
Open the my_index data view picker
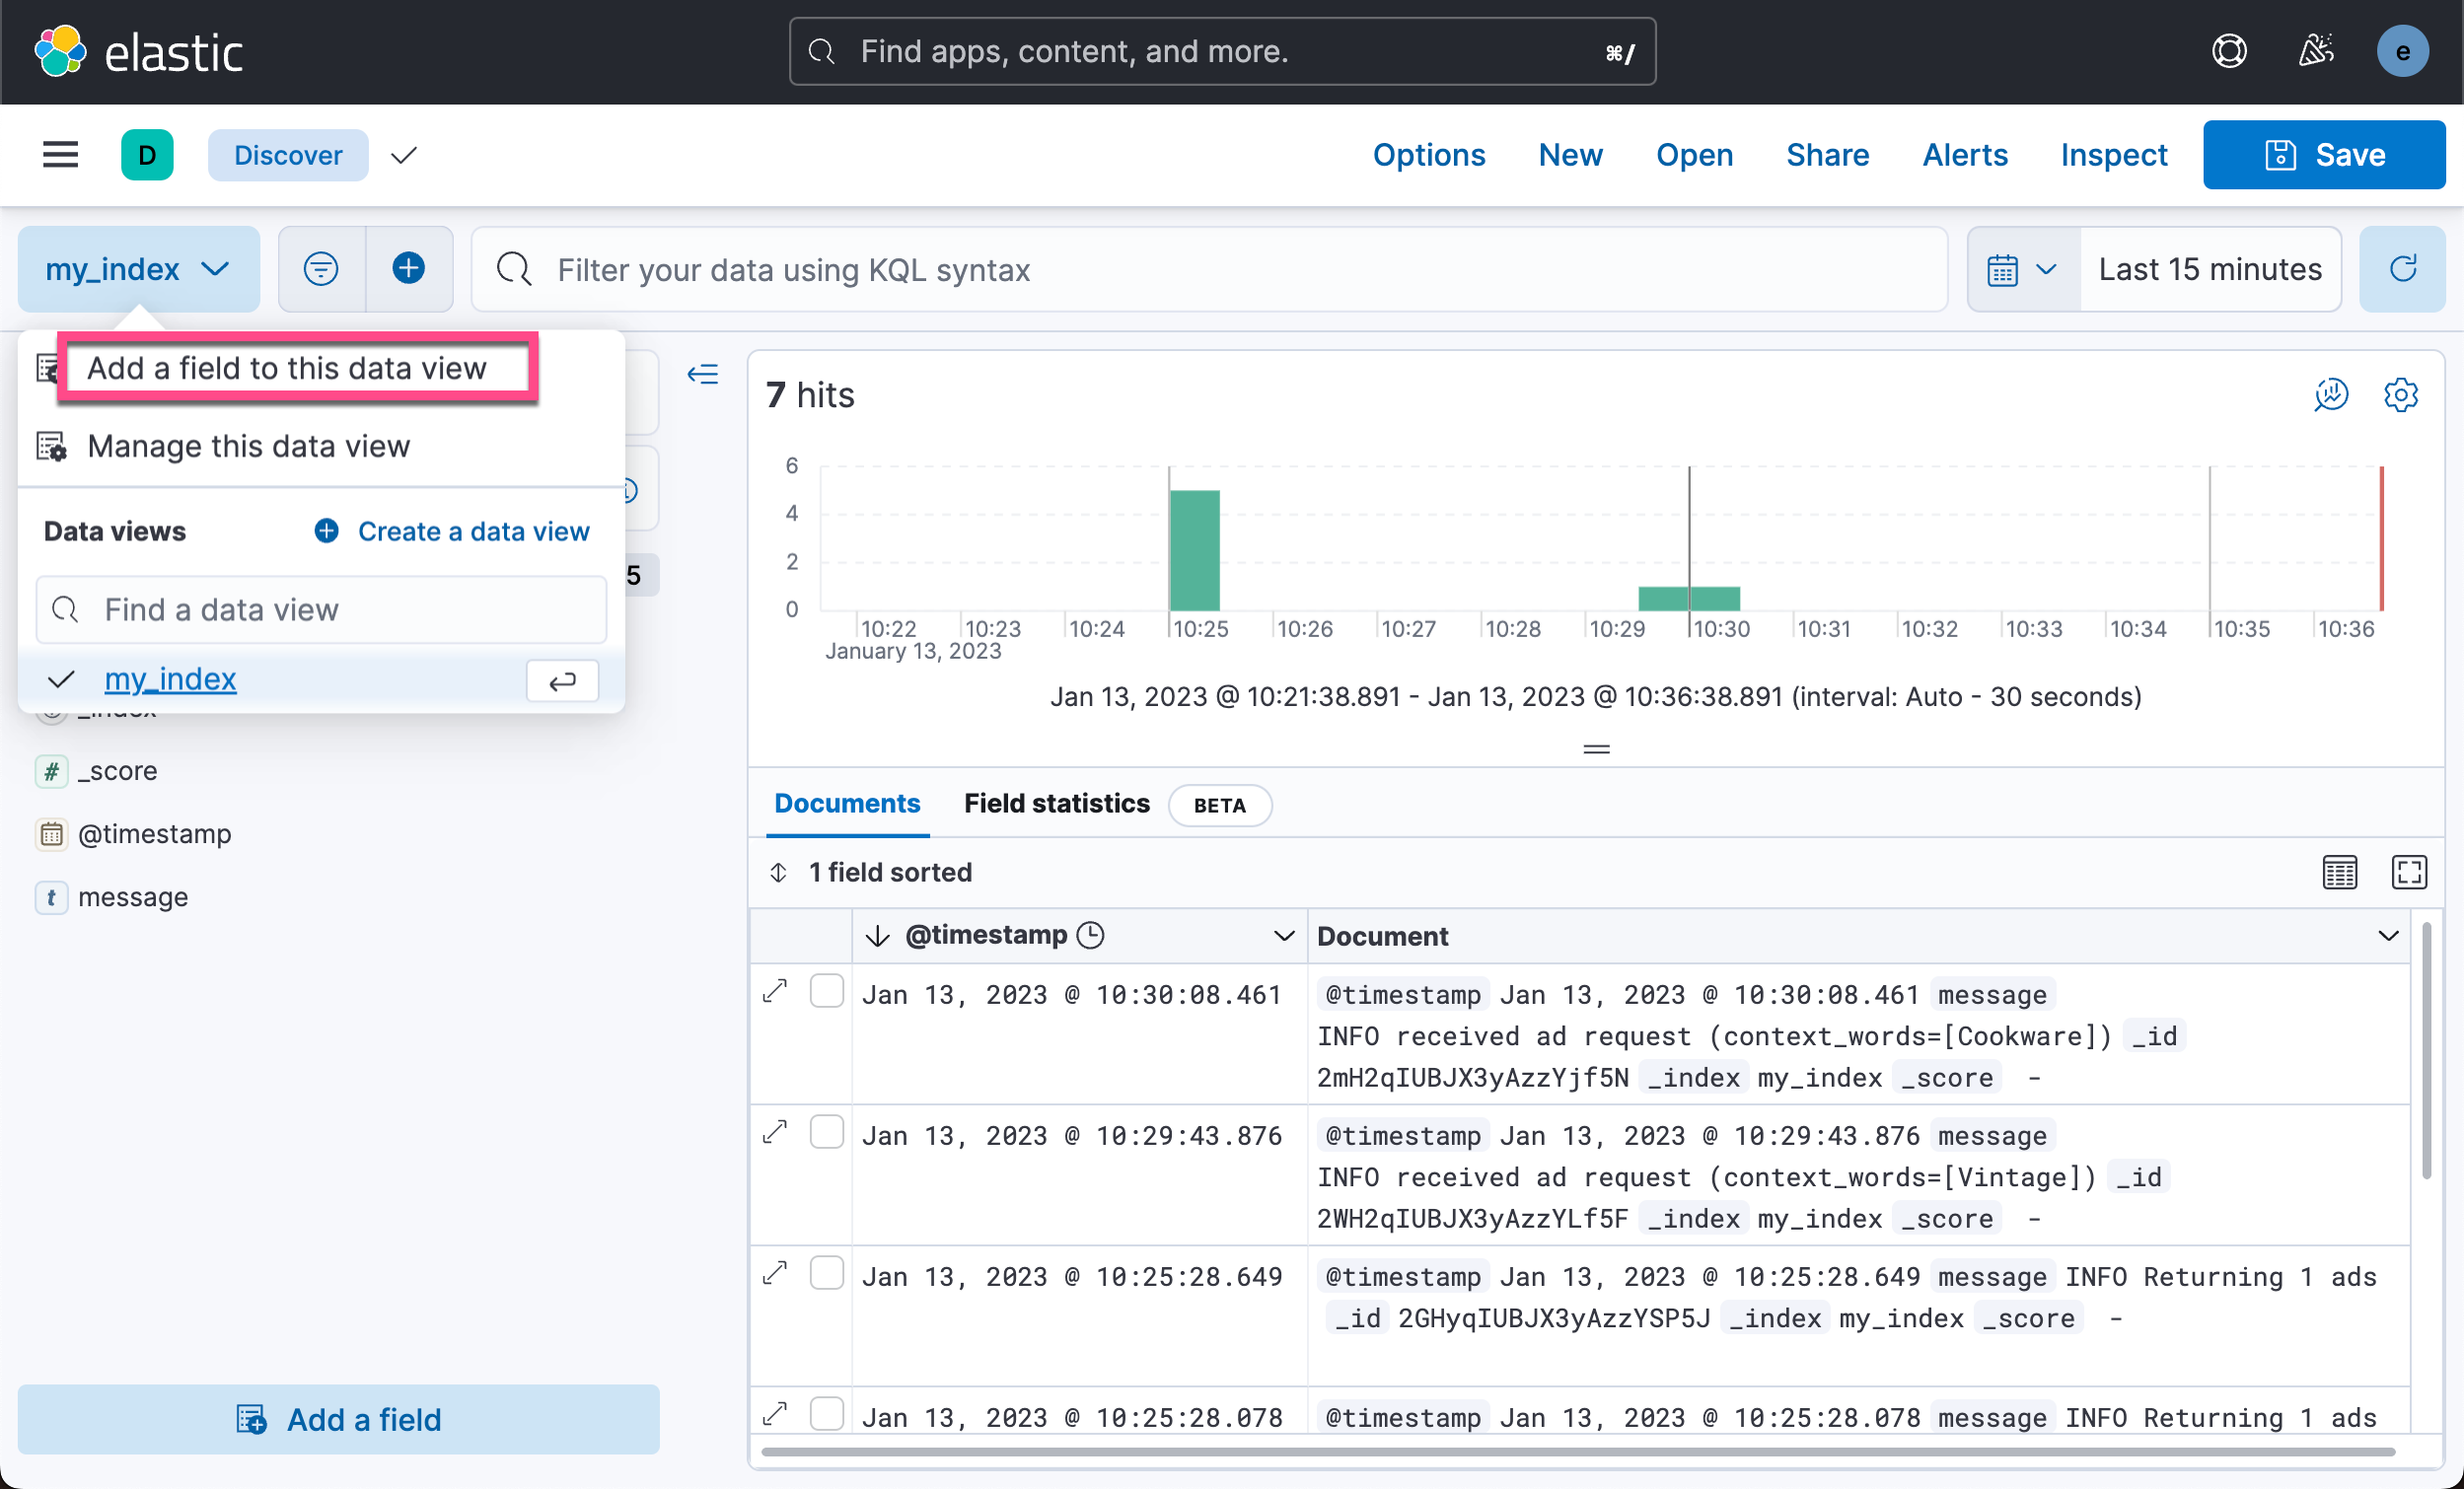[137, 268]
